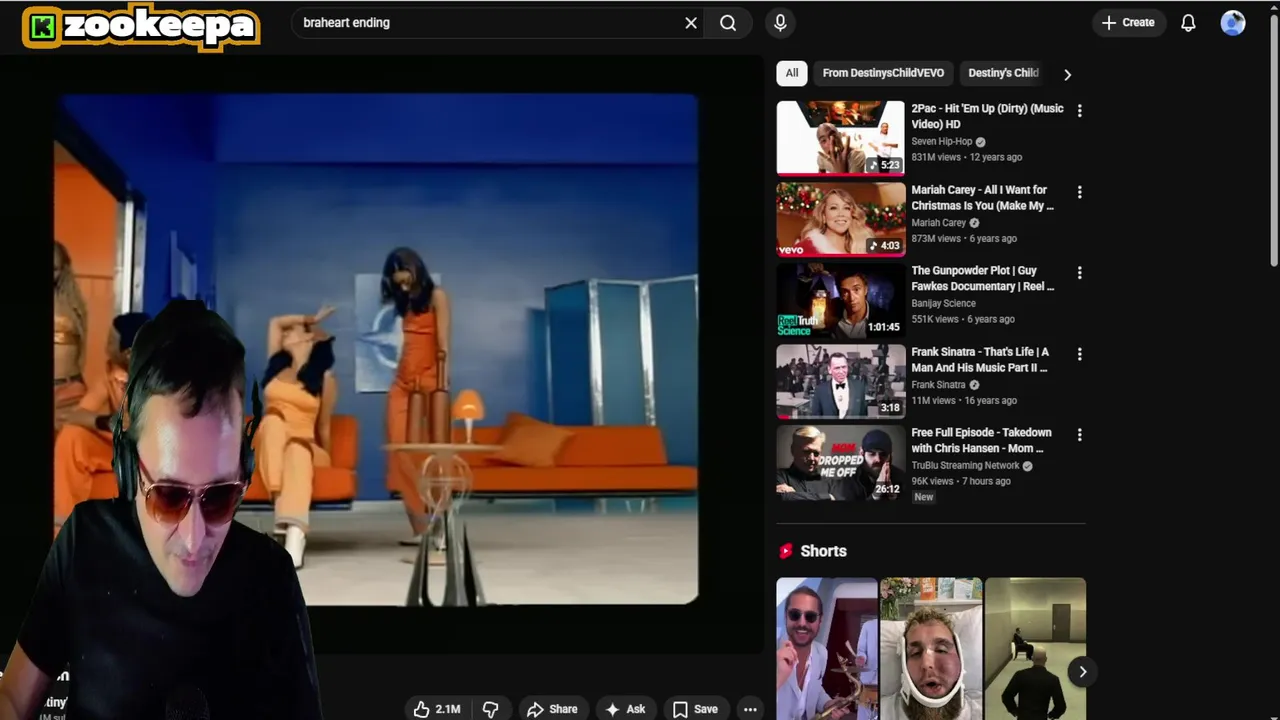The width and height of the screenshot is (1280, 720).
Task: Open the first Short with the man in sunglasses
Action: coord(827,648)
